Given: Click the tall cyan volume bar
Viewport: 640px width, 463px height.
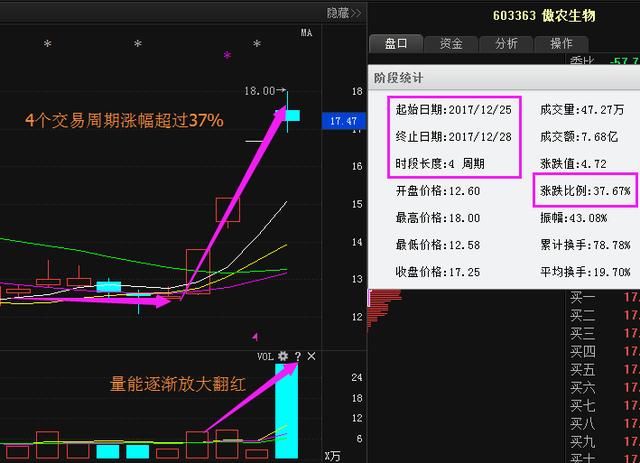Looking at the screenshot, I should [x=287, y=411].
